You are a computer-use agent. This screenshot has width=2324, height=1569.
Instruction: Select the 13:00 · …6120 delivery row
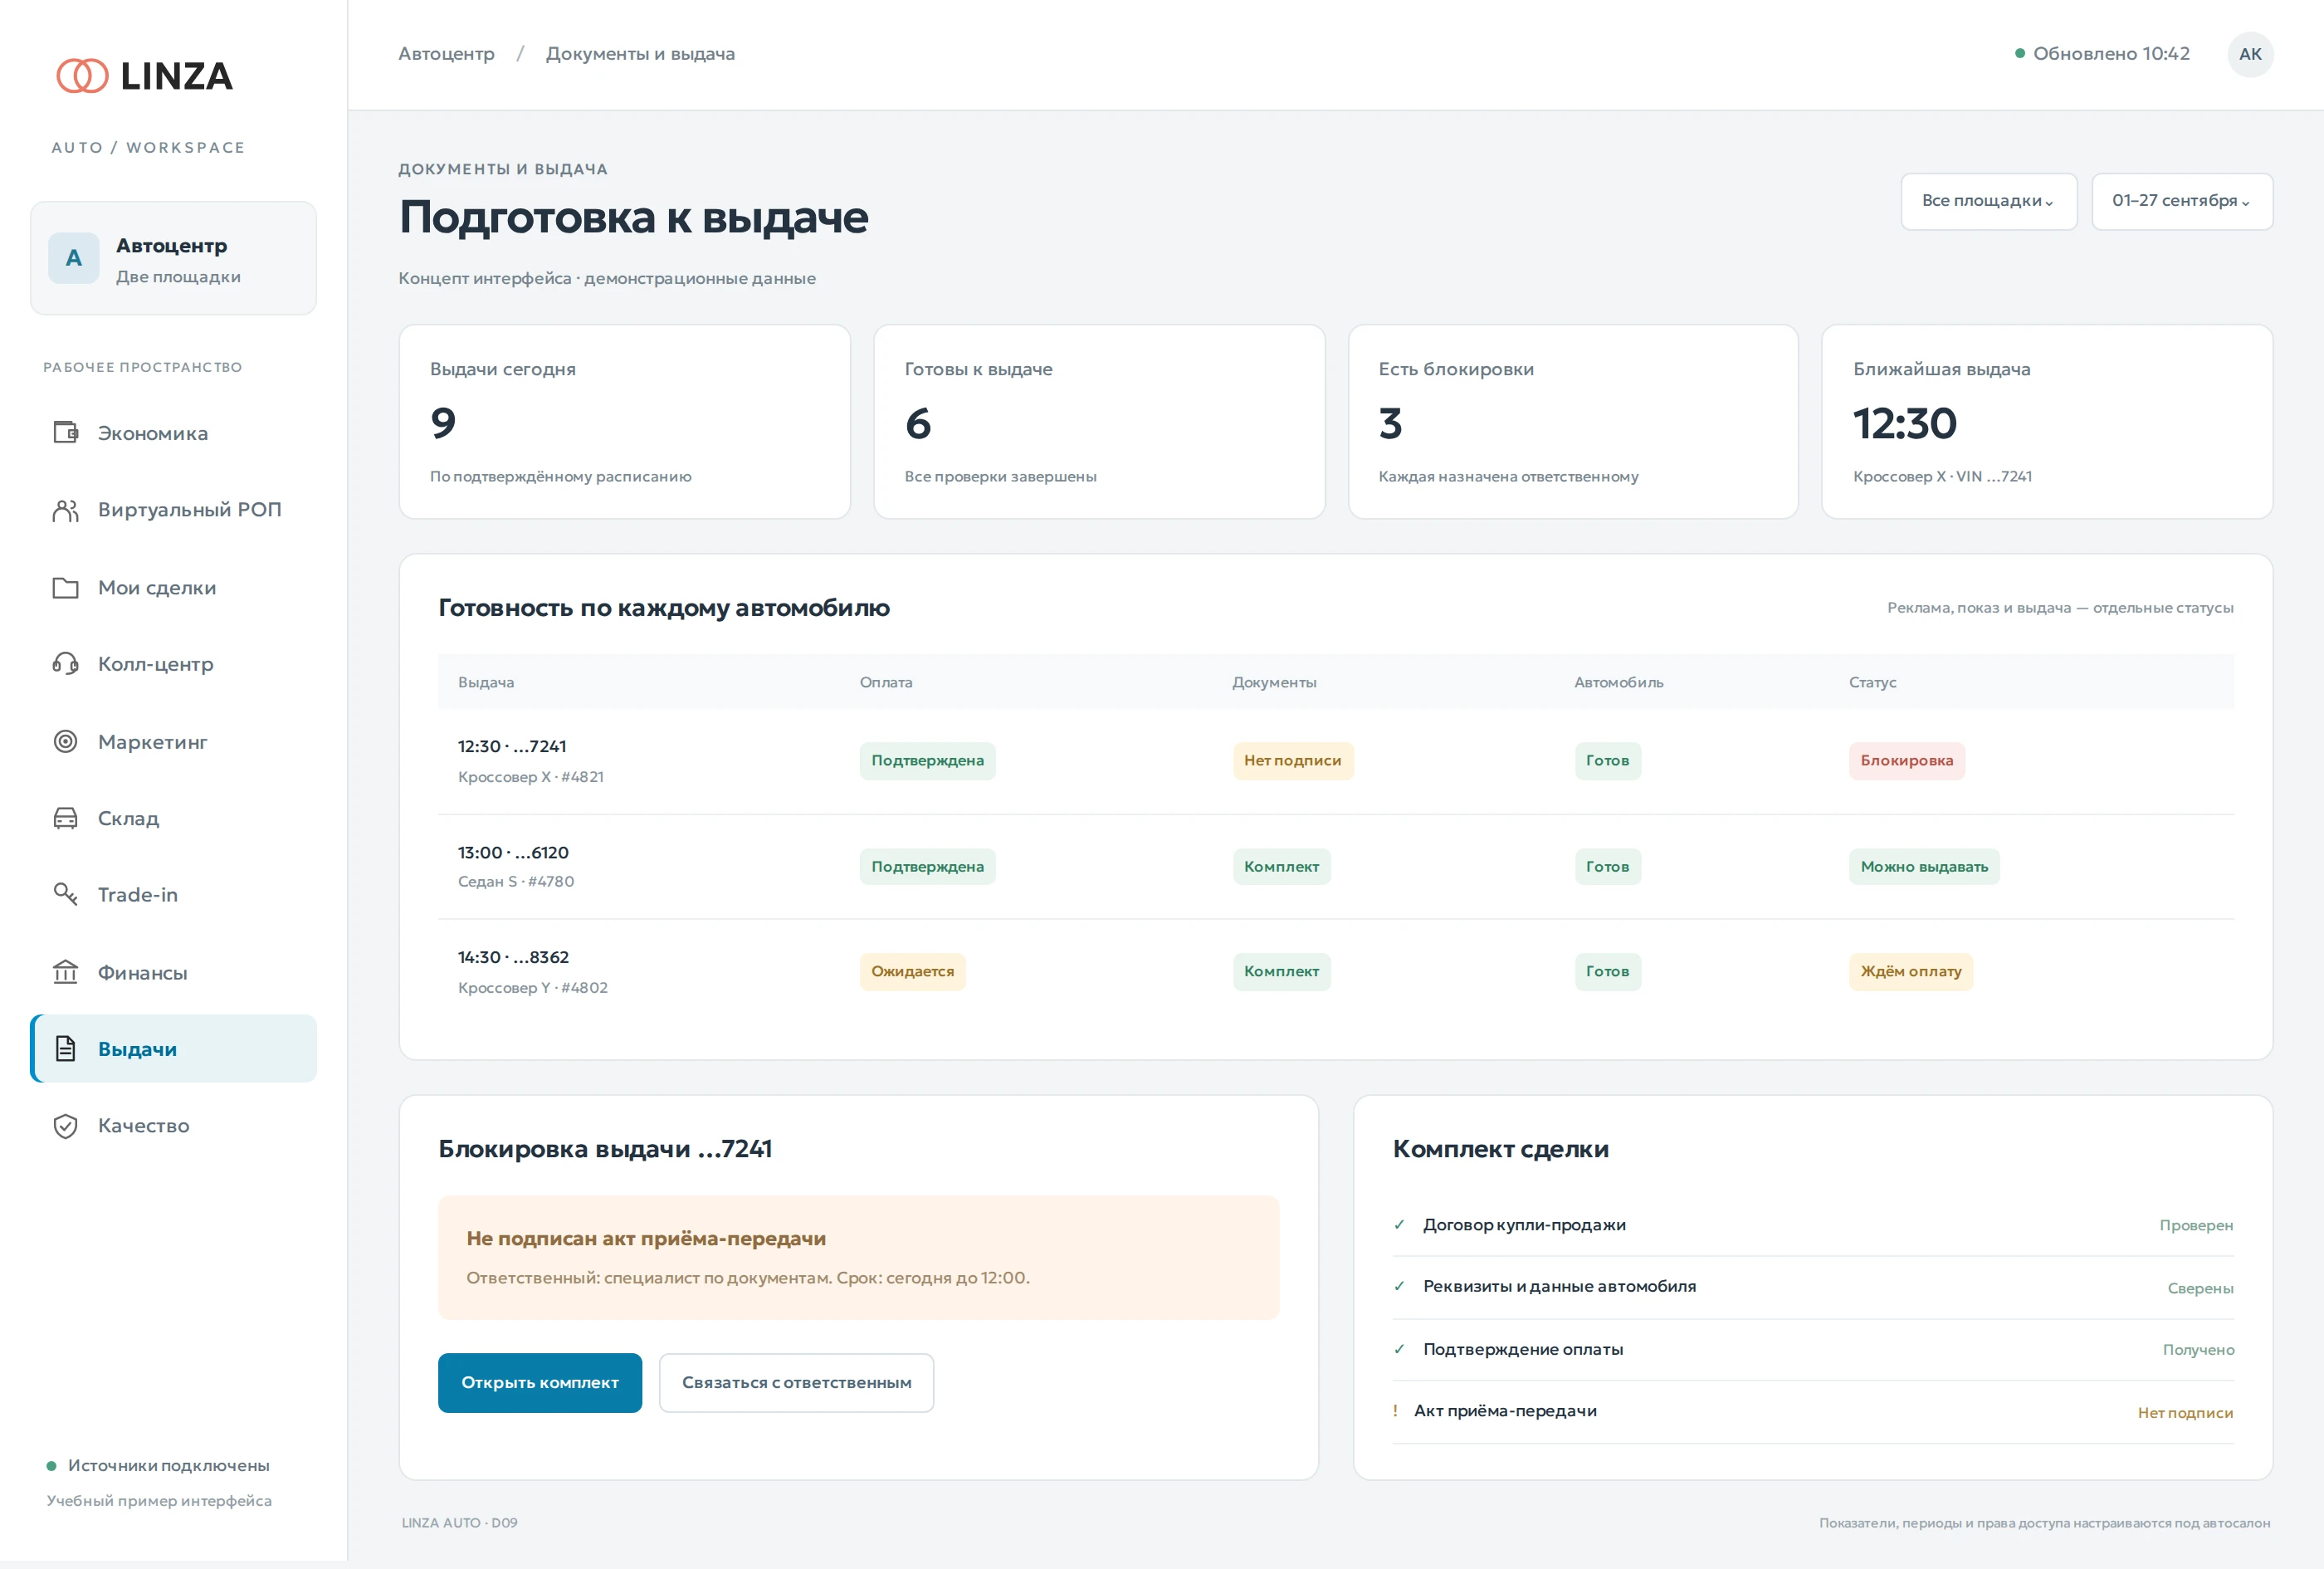coord(1336,866)
